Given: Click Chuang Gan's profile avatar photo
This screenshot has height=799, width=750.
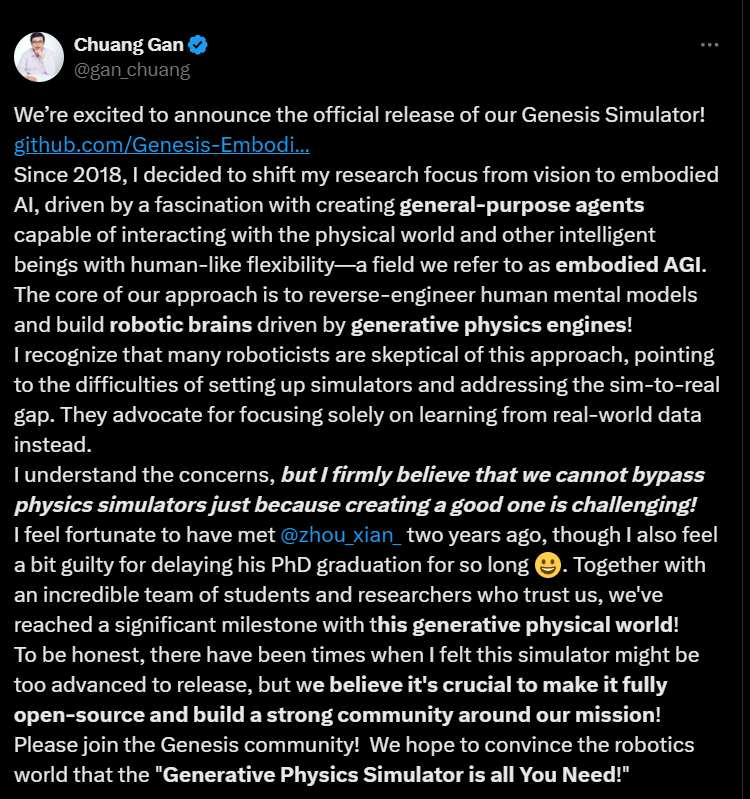Looking at the screenshot, I should (39, 57).
